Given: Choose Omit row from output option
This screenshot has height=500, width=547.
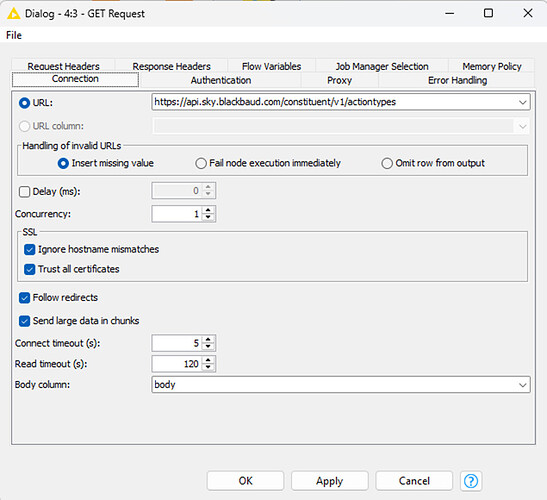Looking at the screenshot, I should [387, 163].
